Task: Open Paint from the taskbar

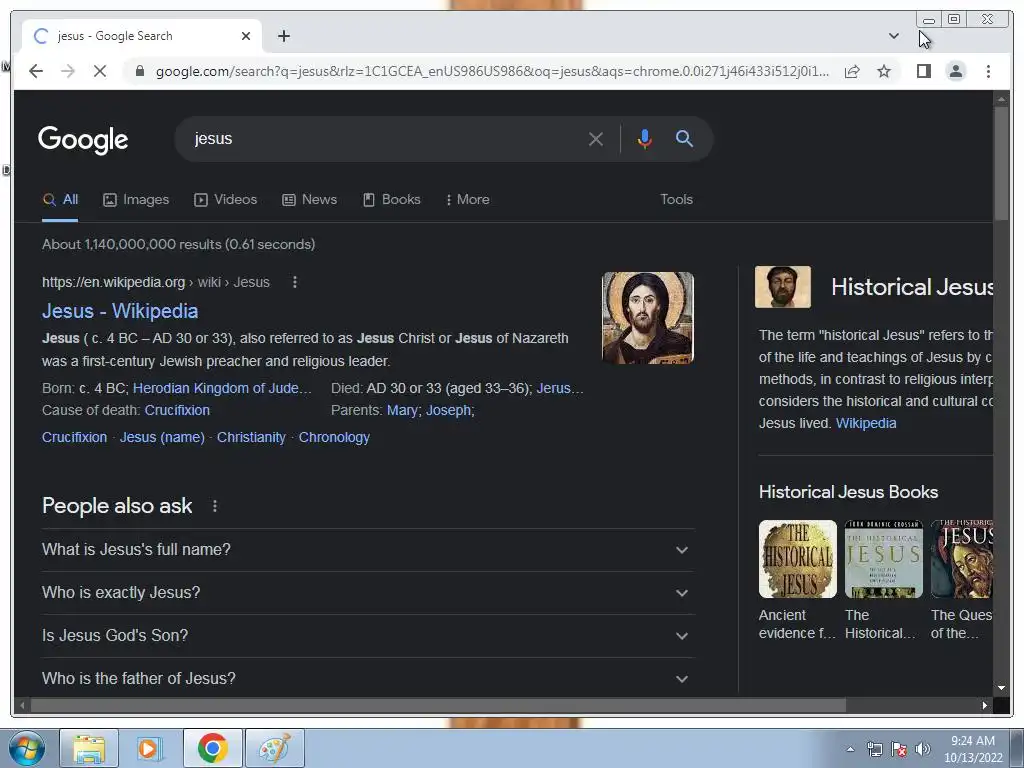Action: [x=275, y=748]
